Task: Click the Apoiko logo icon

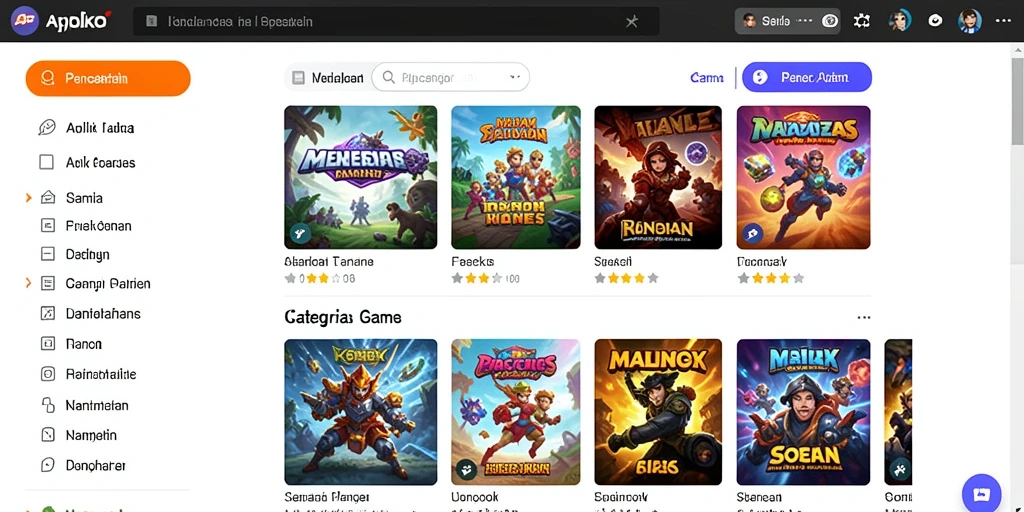Action: (x=24, y=20)
